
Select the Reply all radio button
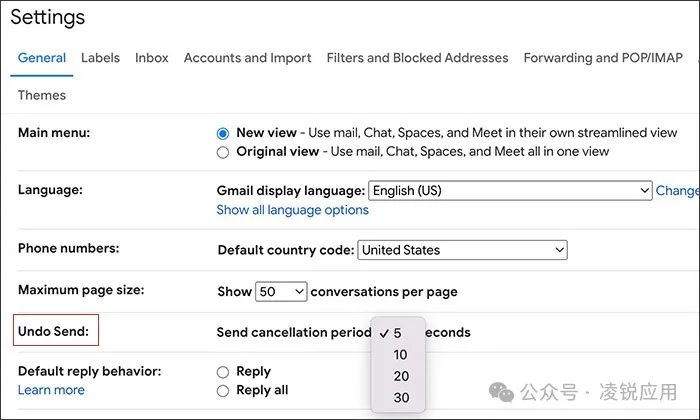pos(223,391)
